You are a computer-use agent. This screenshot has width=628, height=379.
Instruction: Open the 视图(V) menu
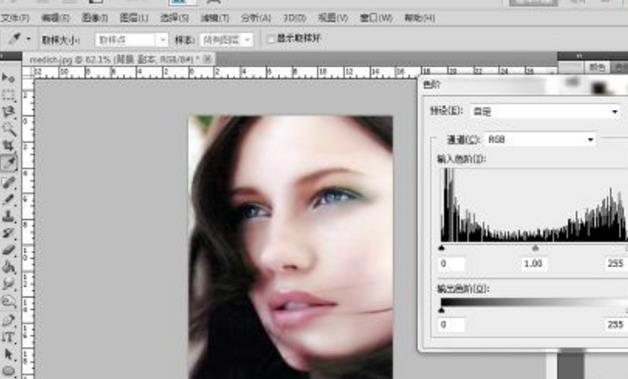332,18
